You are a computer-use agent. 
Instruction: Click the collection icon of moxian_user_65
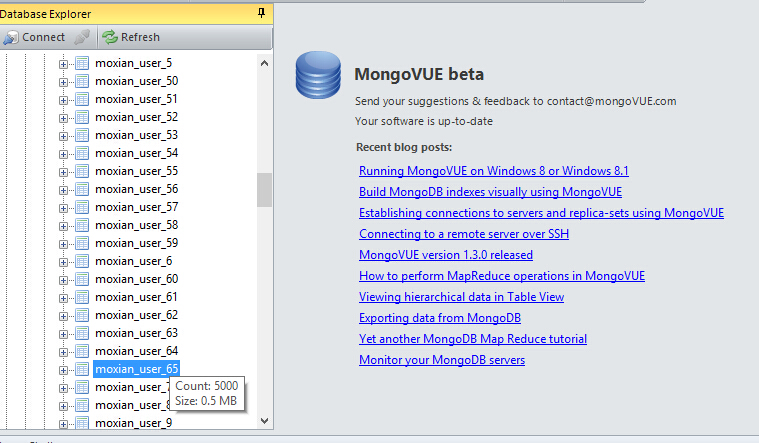(x=82, y=369)
